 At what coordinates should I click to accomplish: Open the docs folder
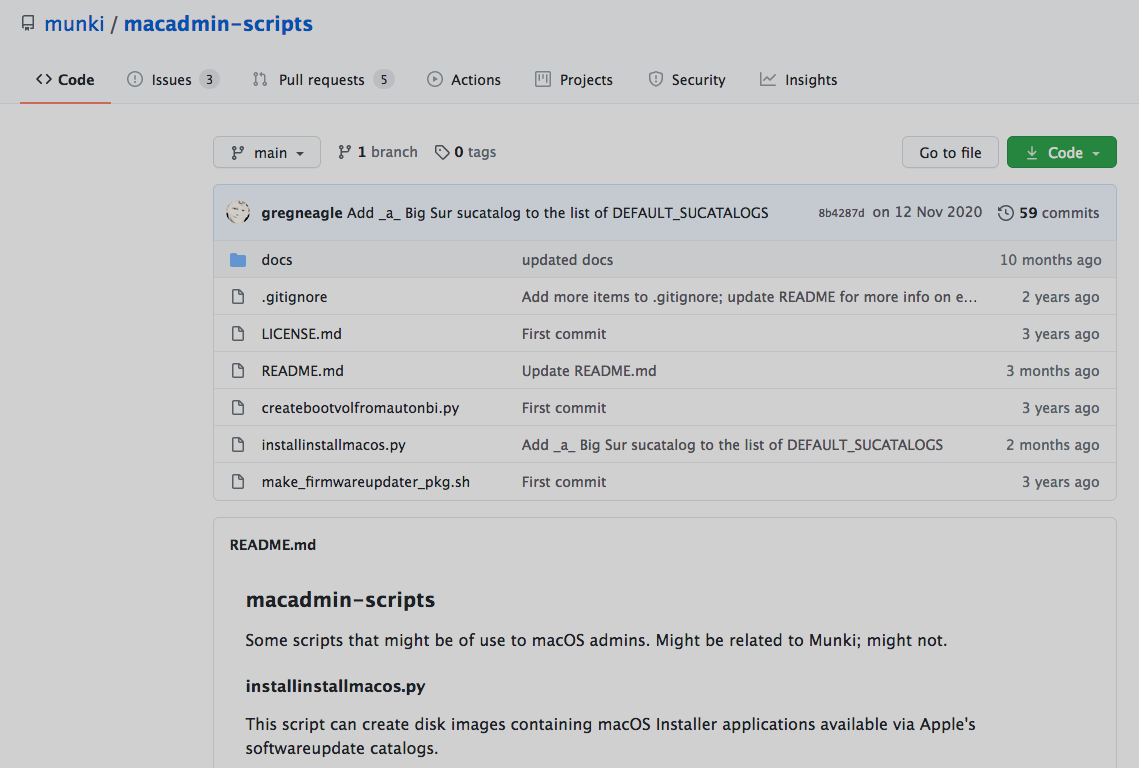click(x=277, y=259)
